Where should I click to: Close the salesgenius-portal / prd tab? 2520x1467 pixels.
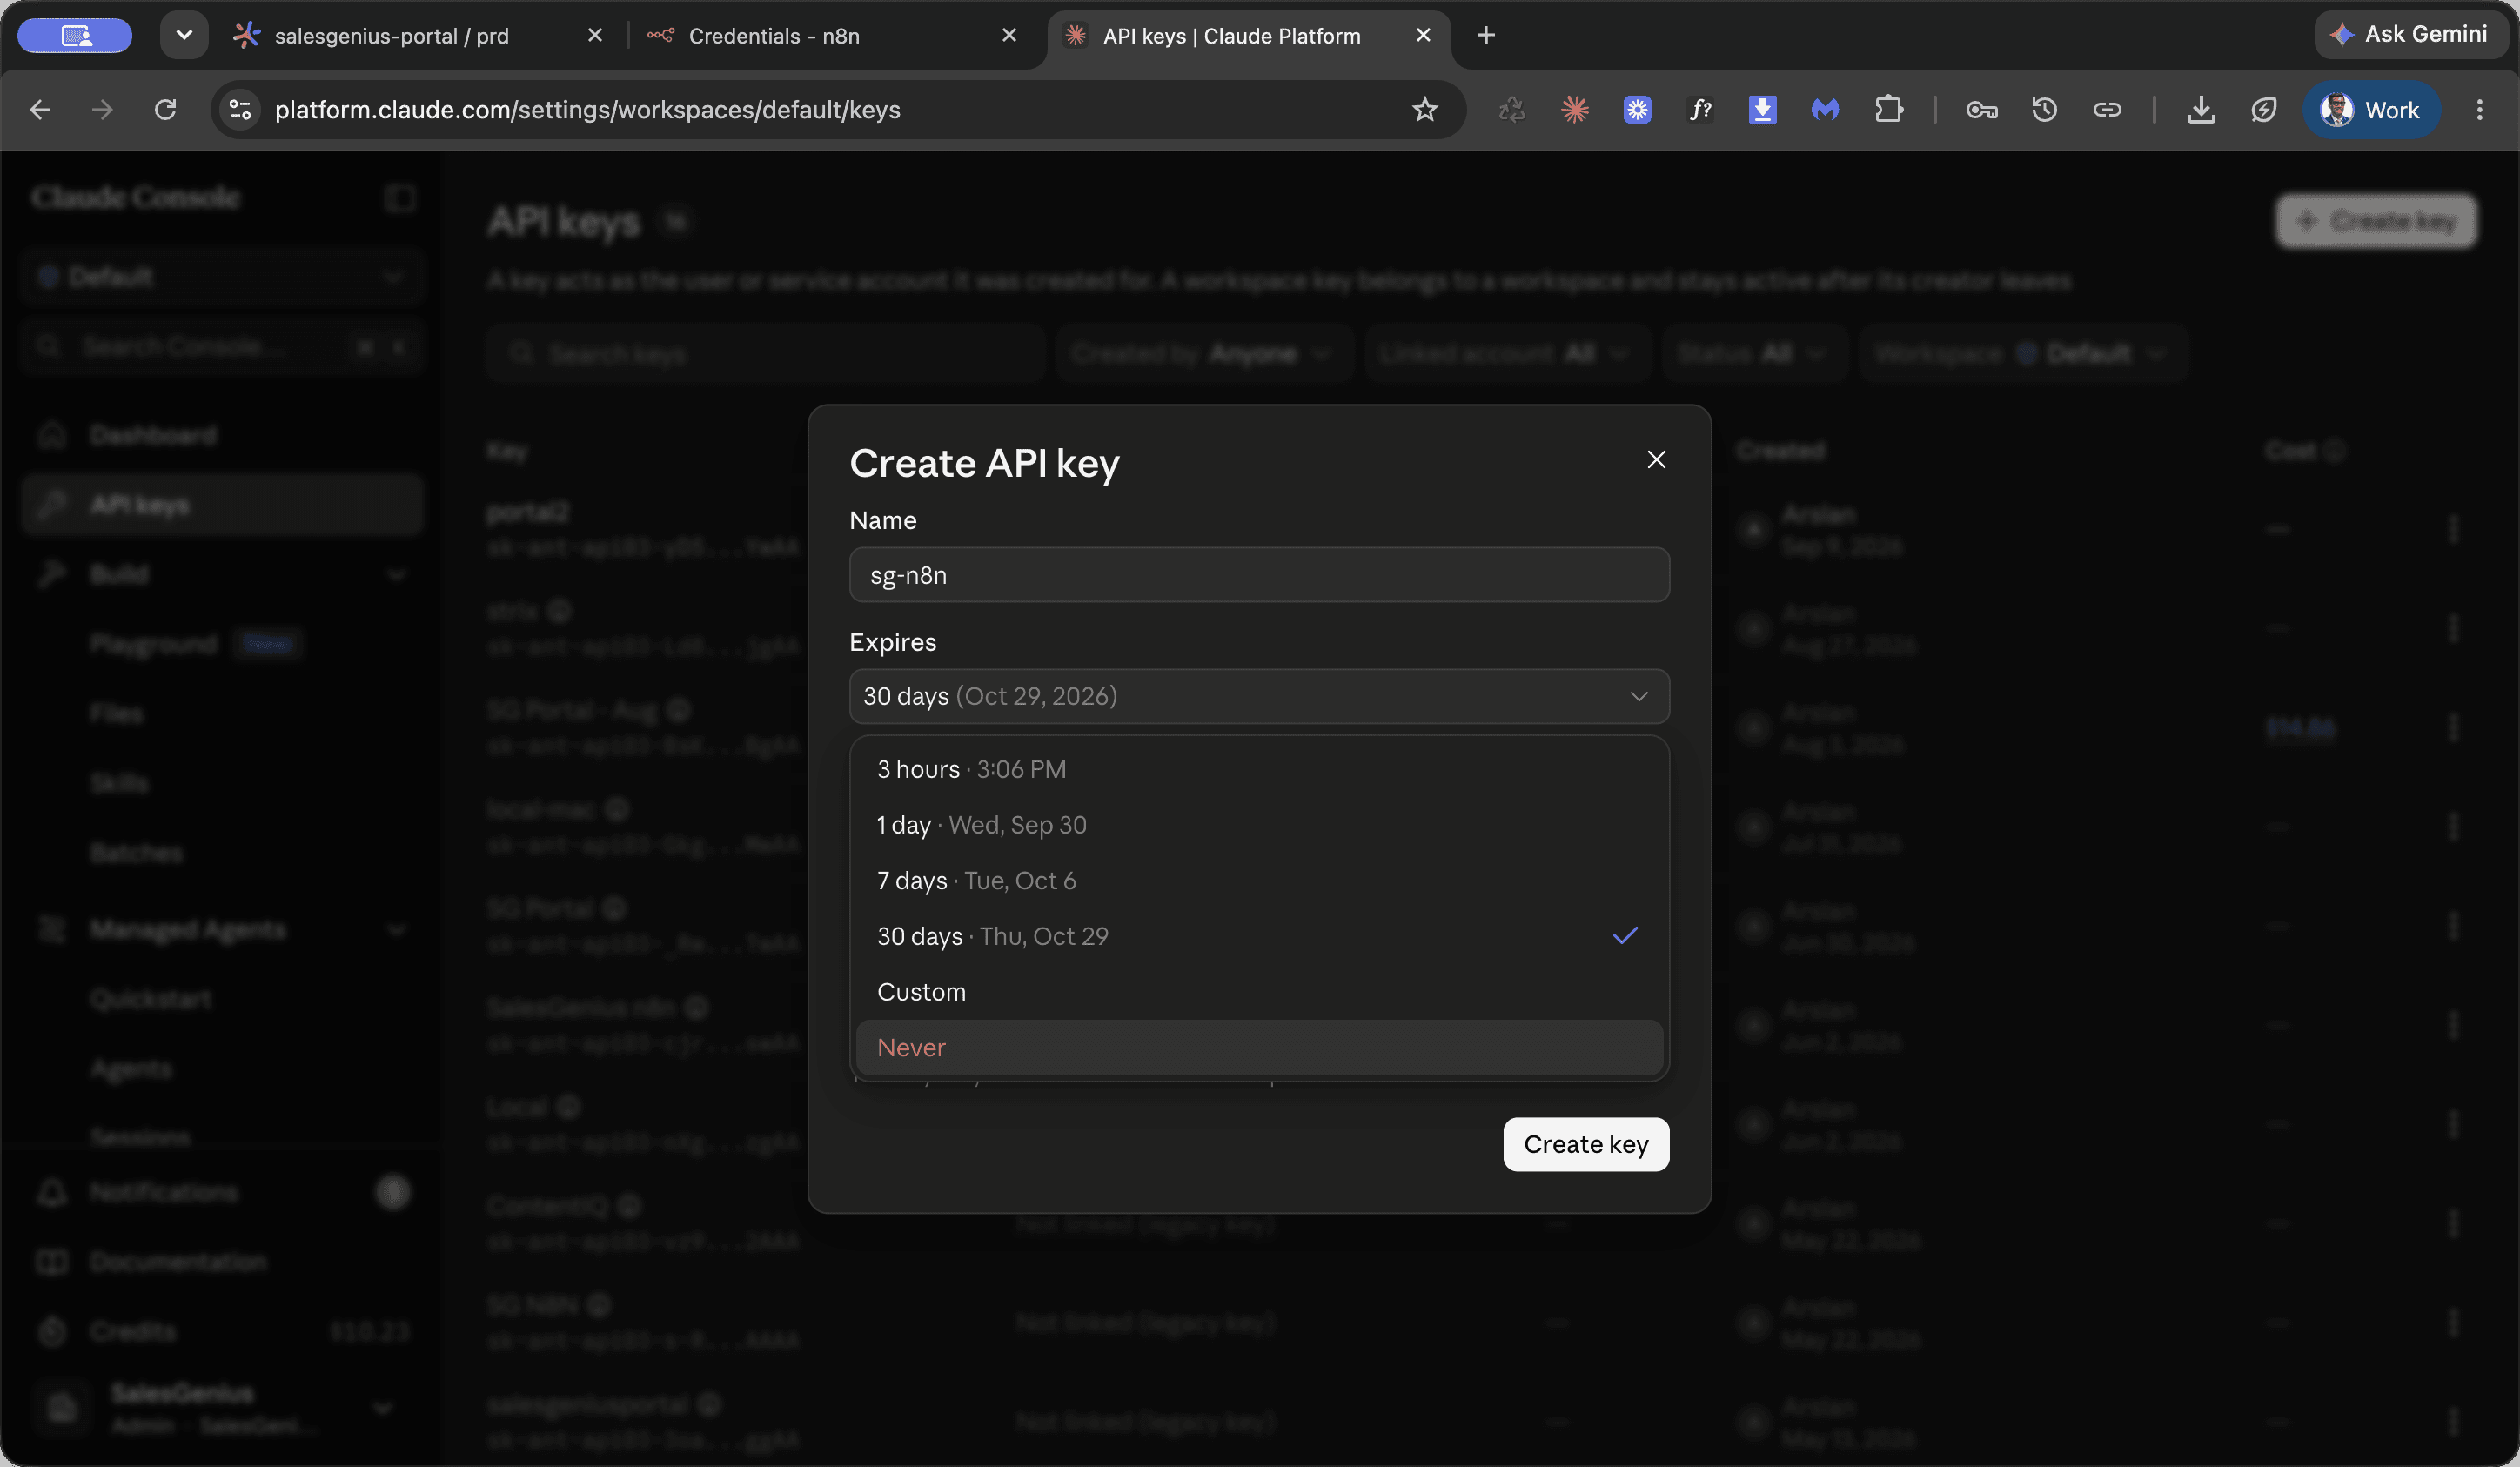click(x=595, y=35)
